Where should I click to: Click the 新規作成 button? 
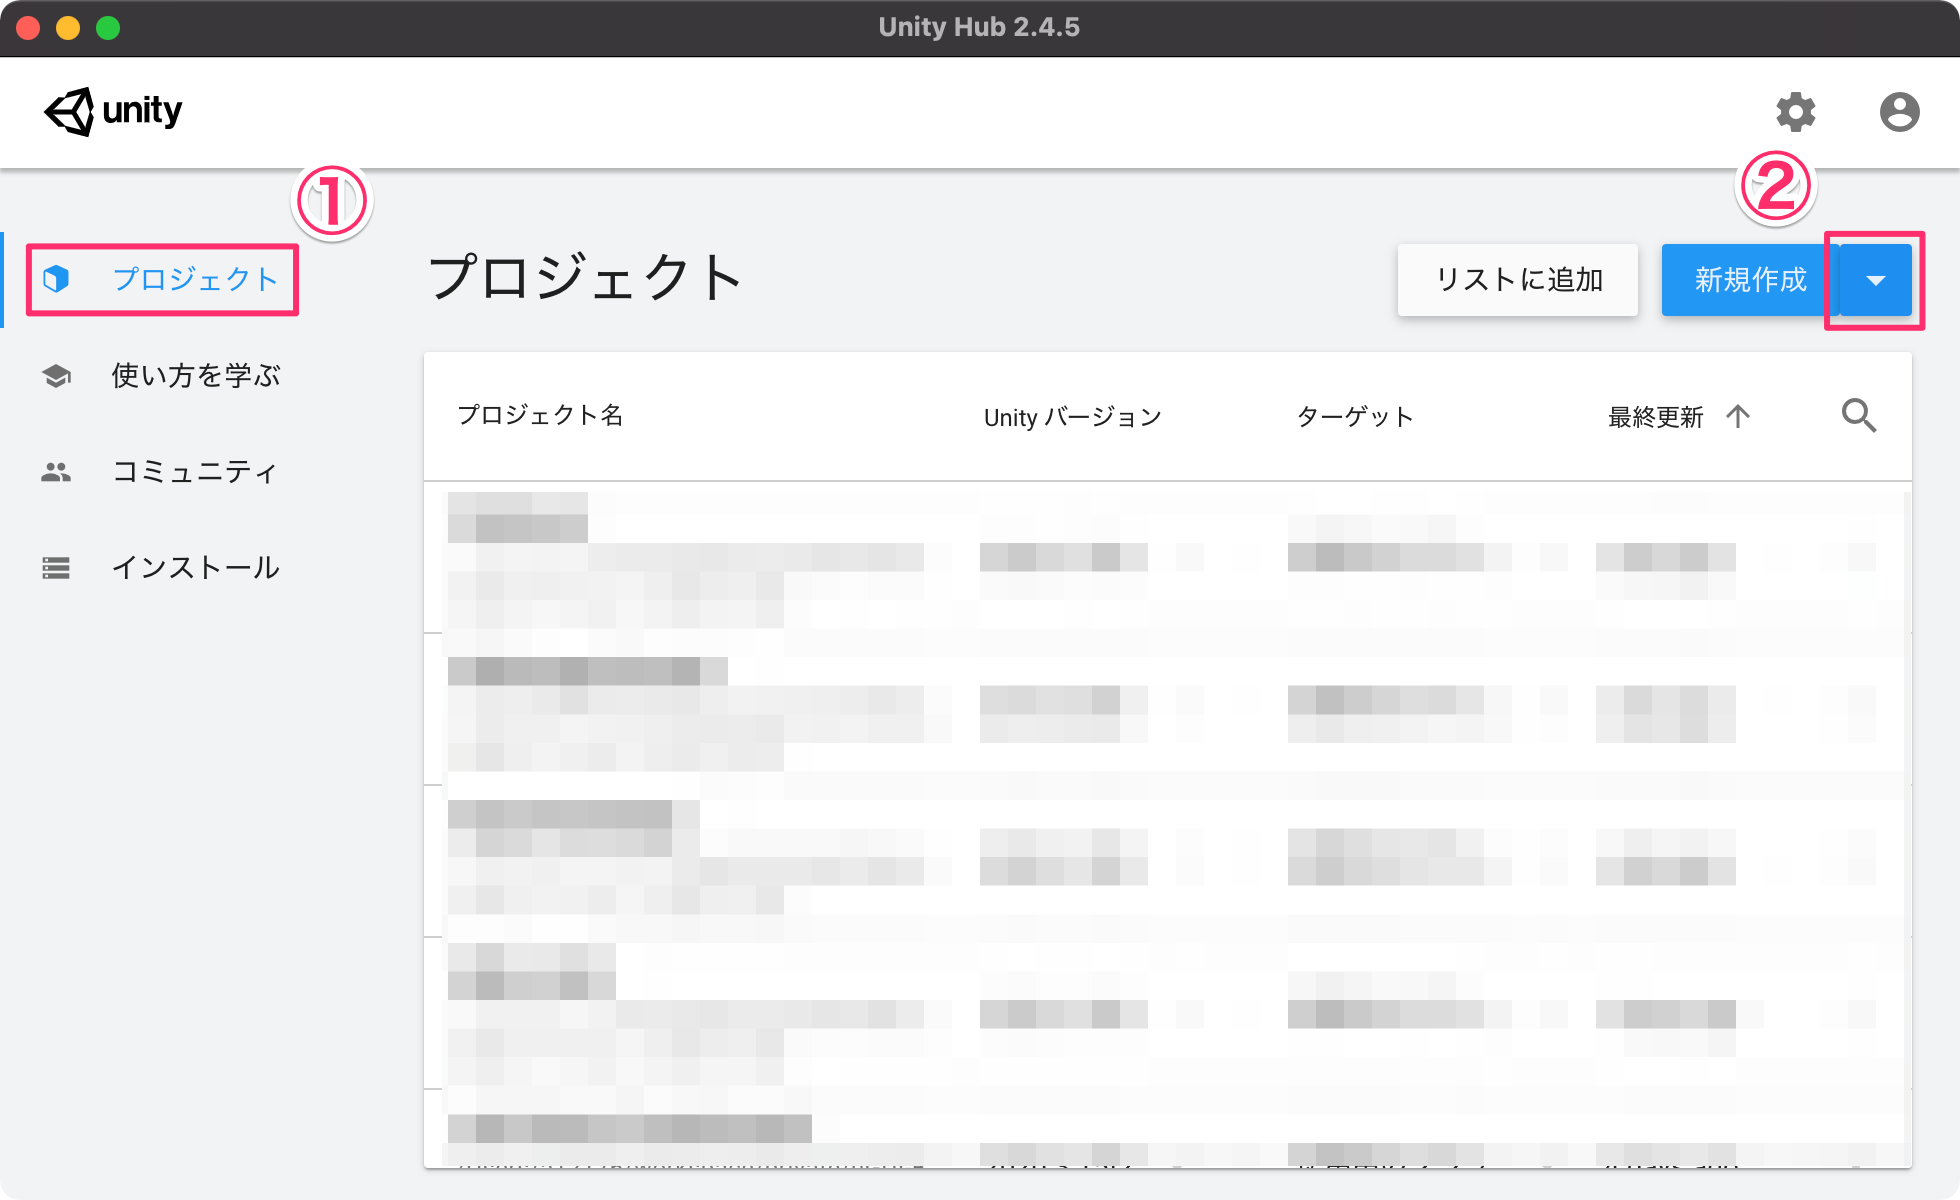[x=1750, y=280]
